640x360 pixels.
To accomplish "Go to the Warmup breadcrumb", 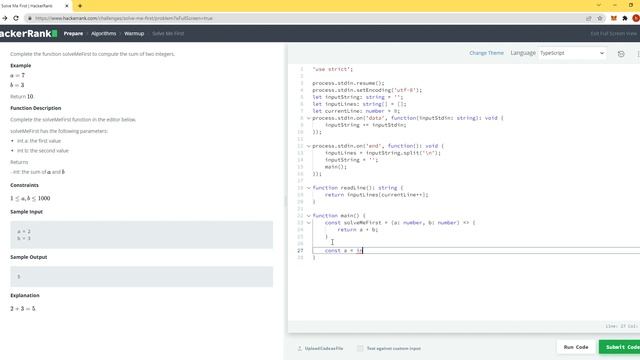I will [x=134, y=33].
